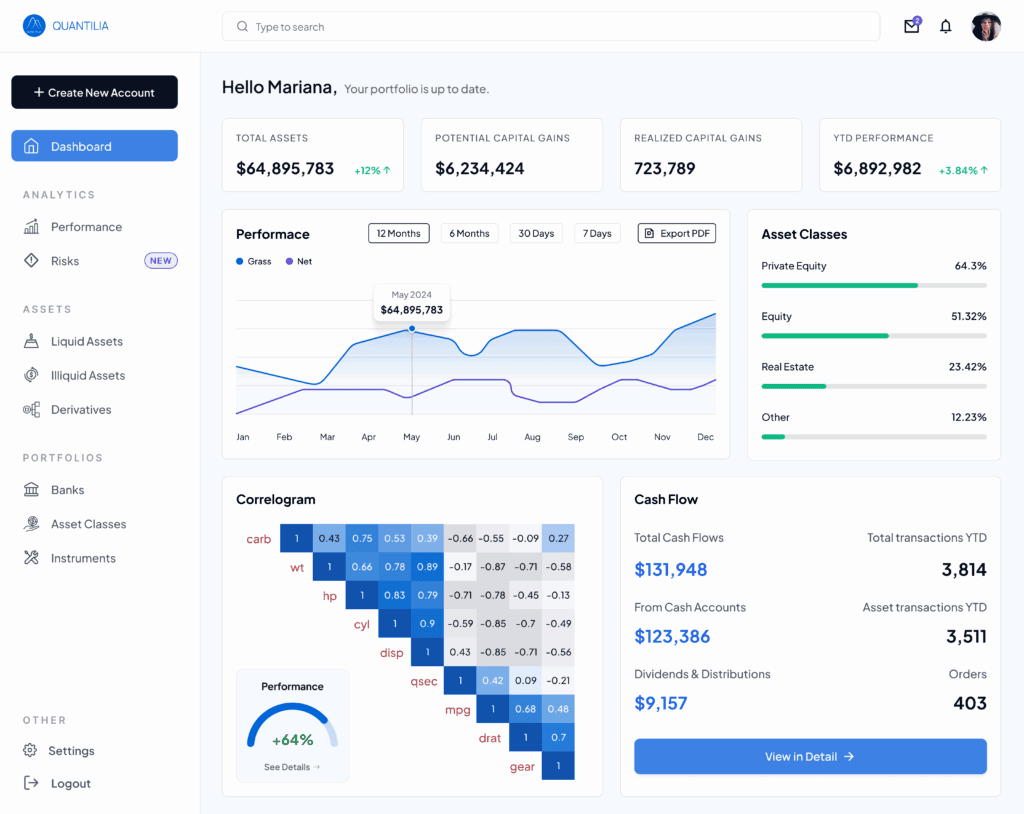This screenshot has height=814, width=1024.
Task: Switch chart to 7 Days
Action: [x=597, y=234]
